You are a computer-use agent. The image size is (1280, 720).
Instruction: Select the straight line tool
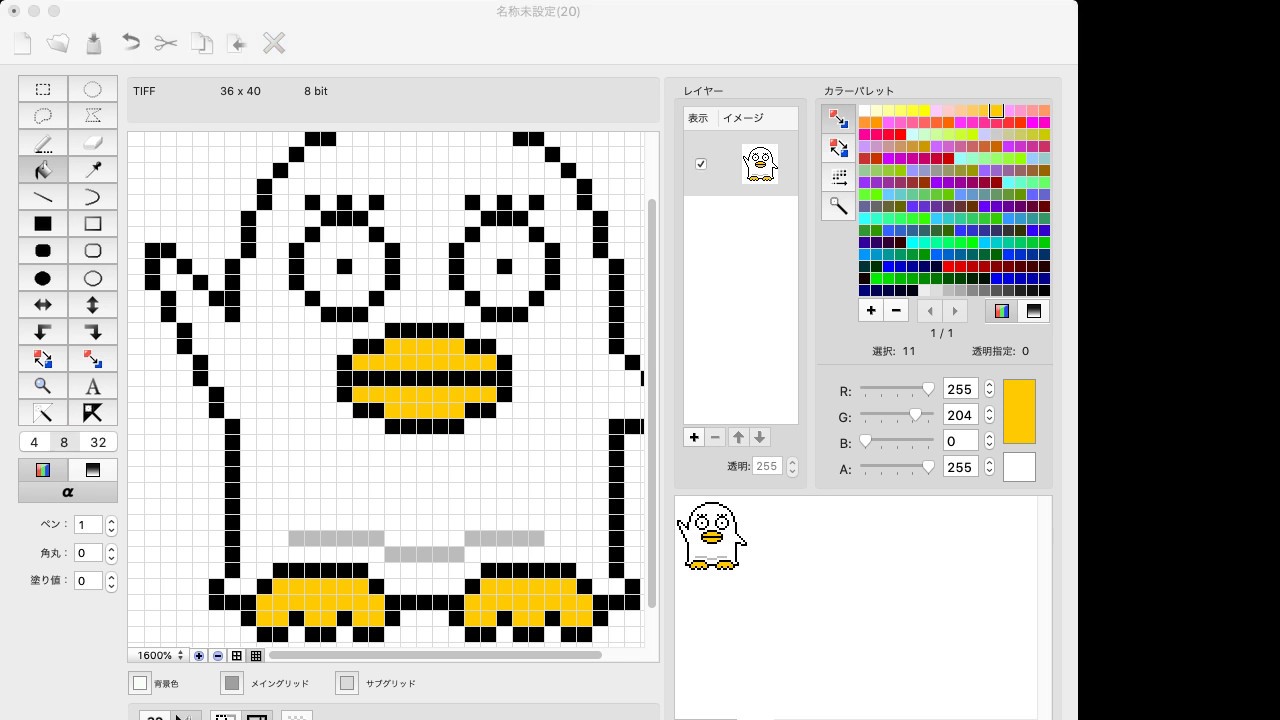43,197
